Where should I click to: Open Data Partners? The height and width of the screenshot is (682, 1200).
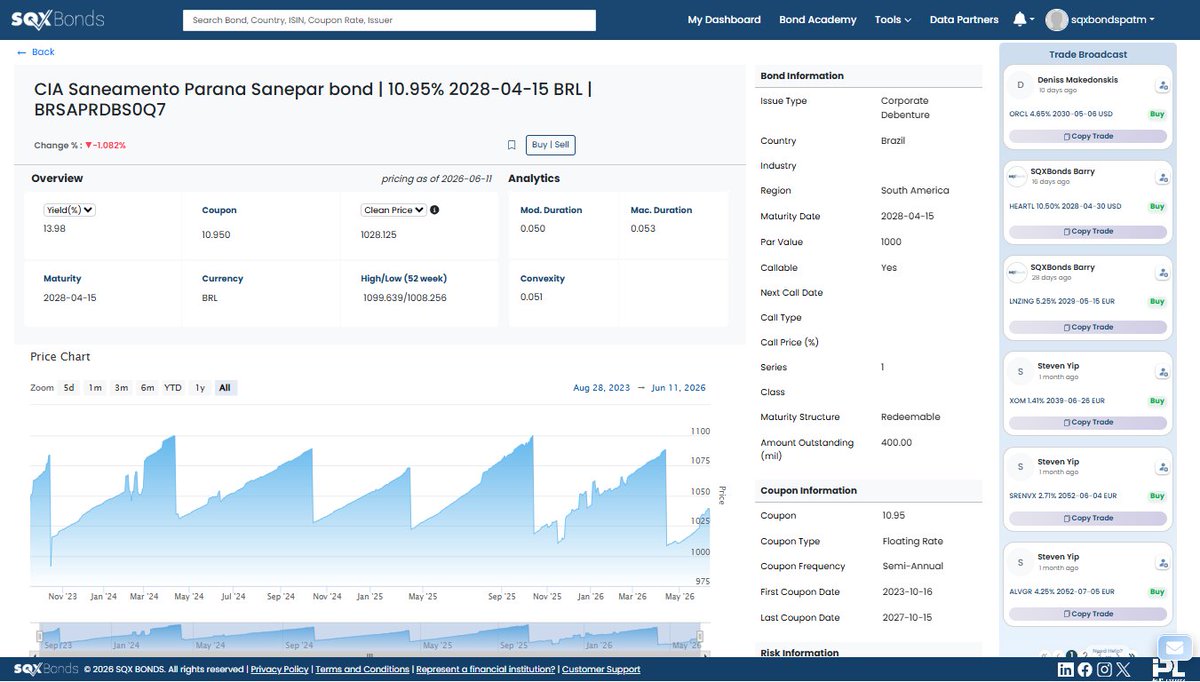(964, 19)
